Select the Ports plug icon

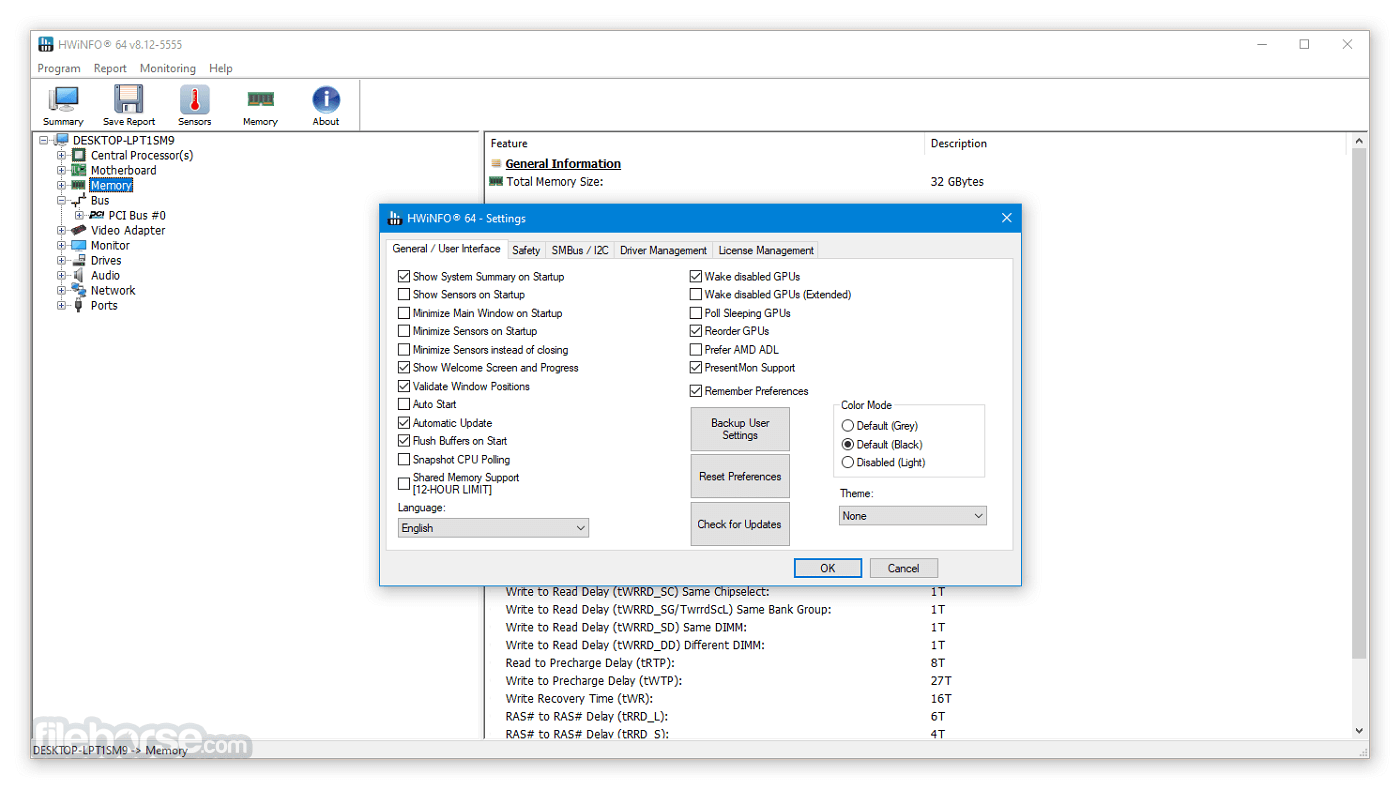coord(79,305)
